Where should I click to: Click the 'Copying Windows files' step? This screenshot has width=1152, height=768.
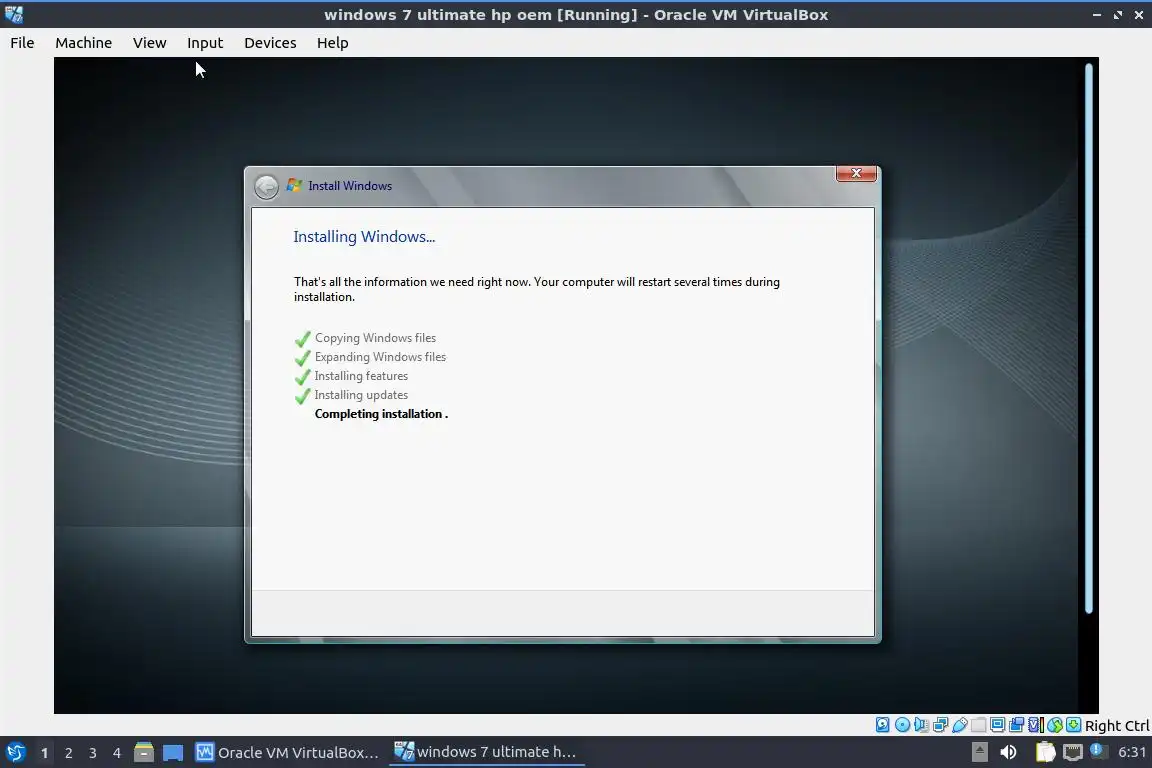(375, 338)
